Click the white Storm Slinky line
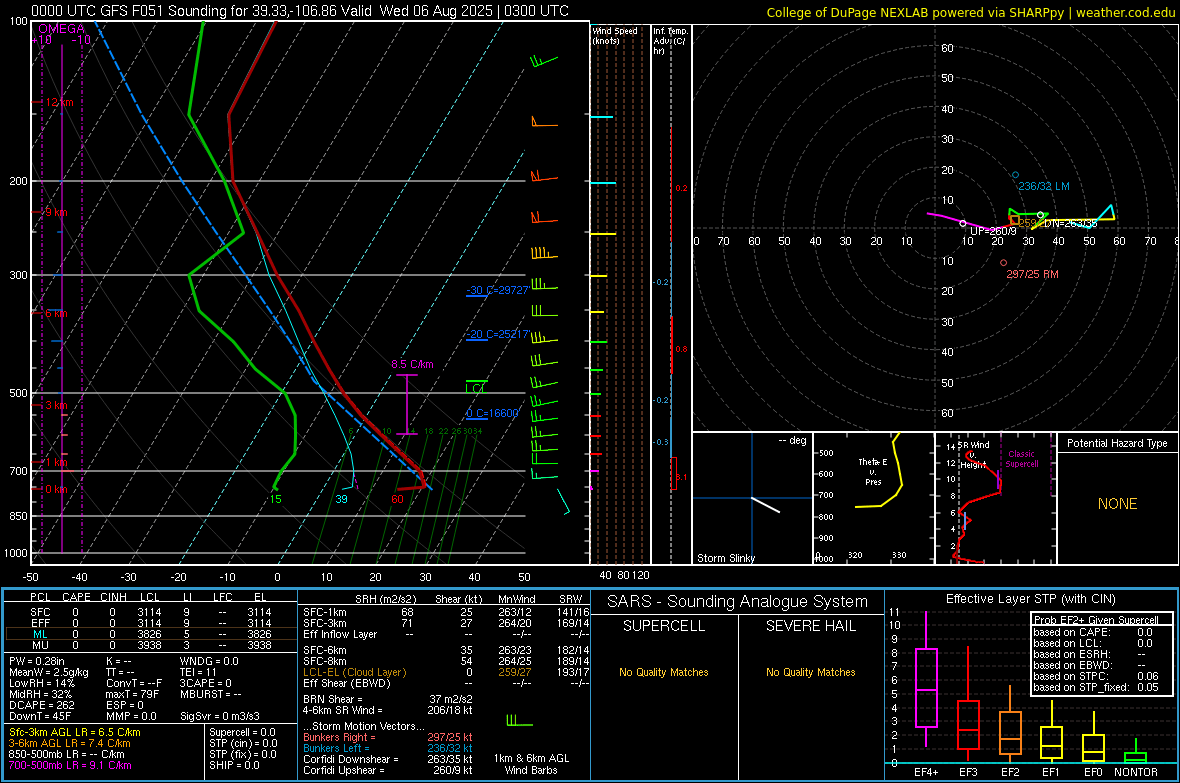 click(x=766, y=504)
